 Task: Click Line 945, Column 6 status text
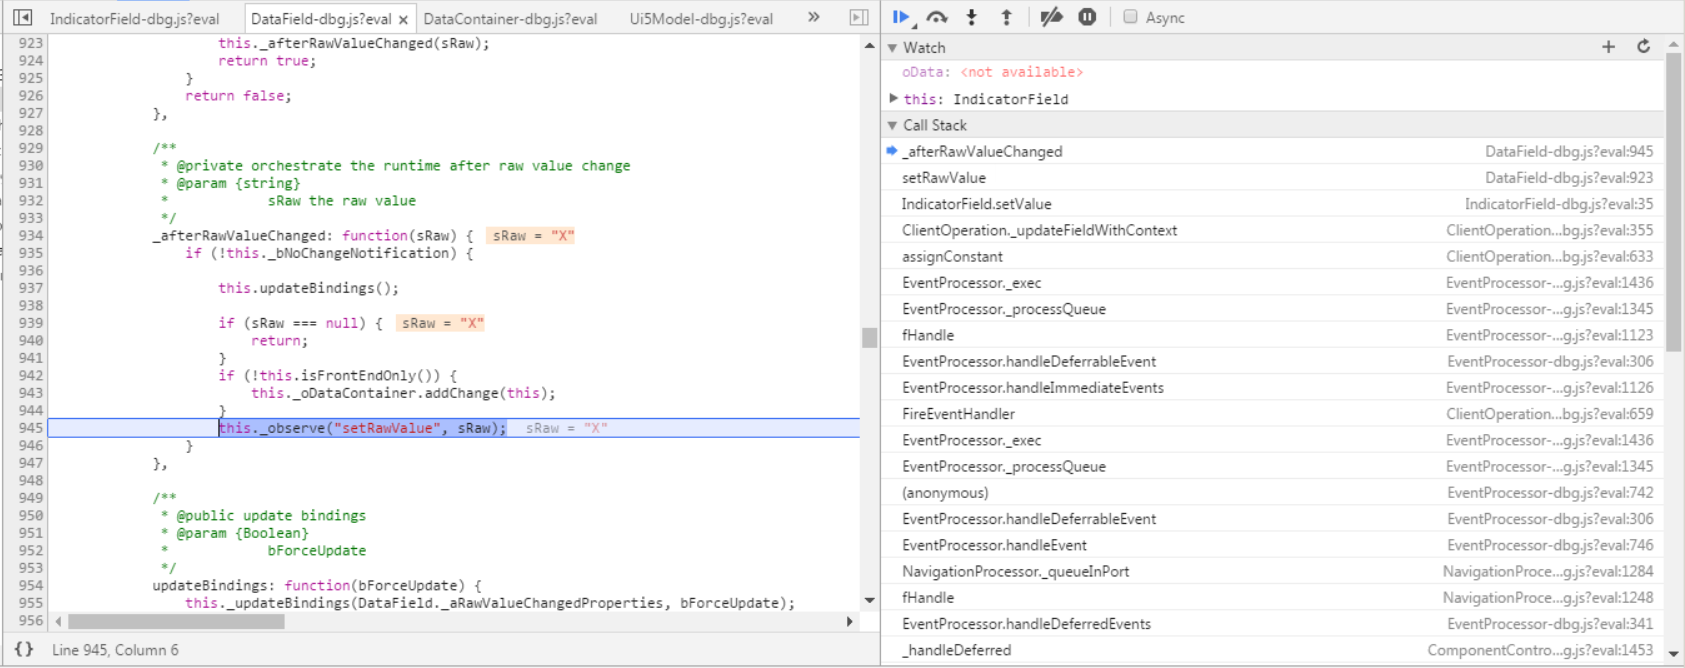point(115,649)
